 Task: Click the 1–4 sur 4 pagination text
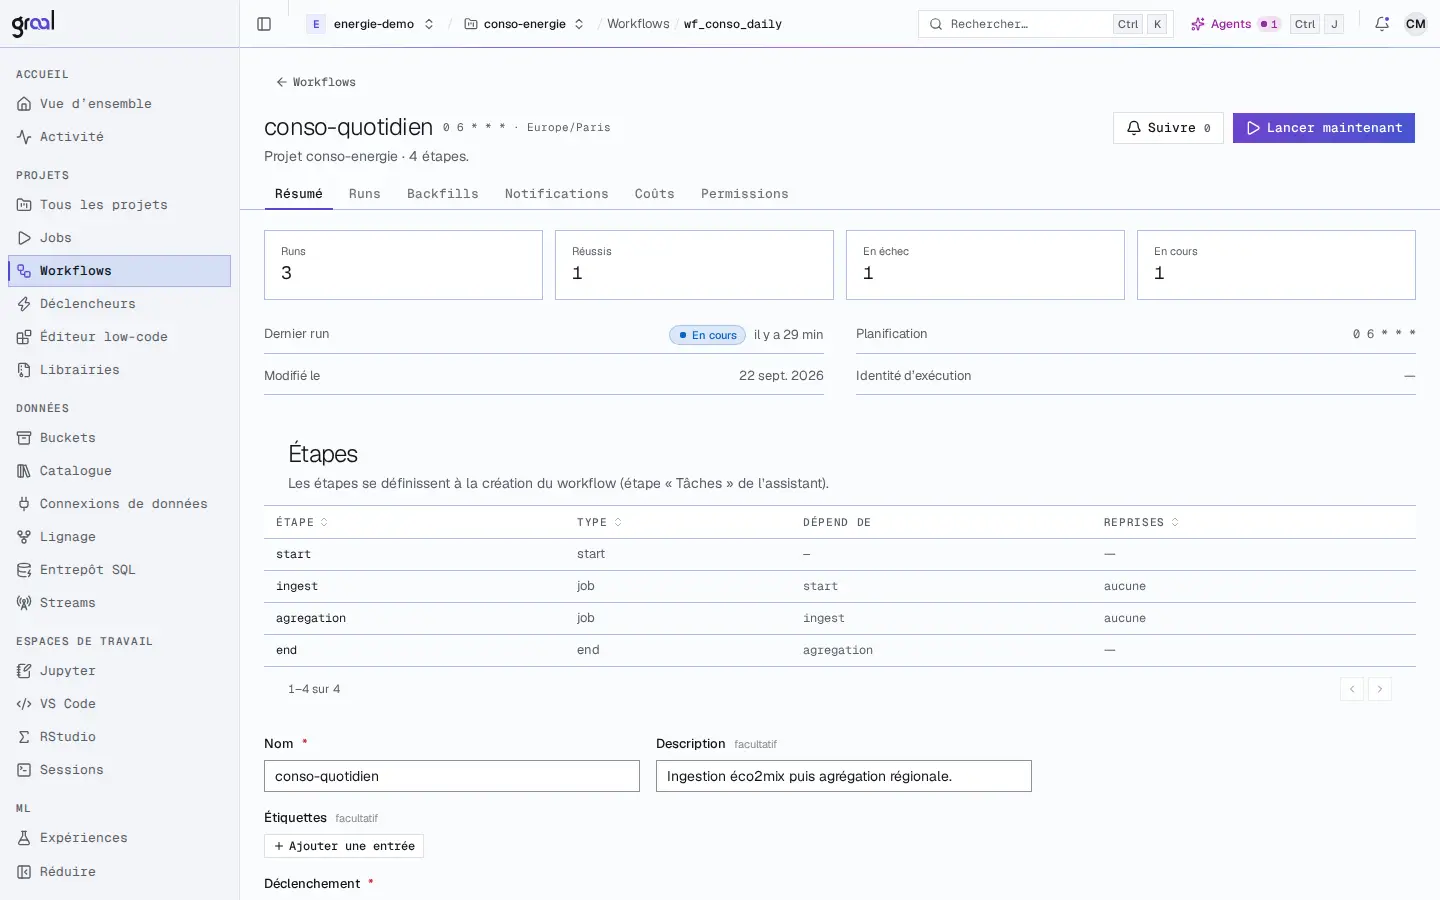point(314,689)
